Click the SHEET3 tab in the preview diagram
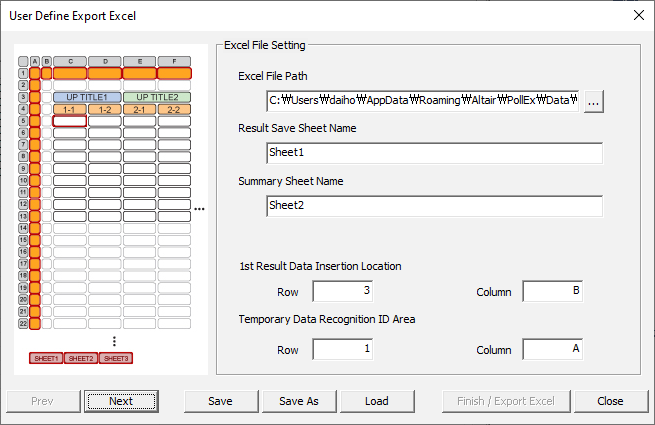 [116, 358]
